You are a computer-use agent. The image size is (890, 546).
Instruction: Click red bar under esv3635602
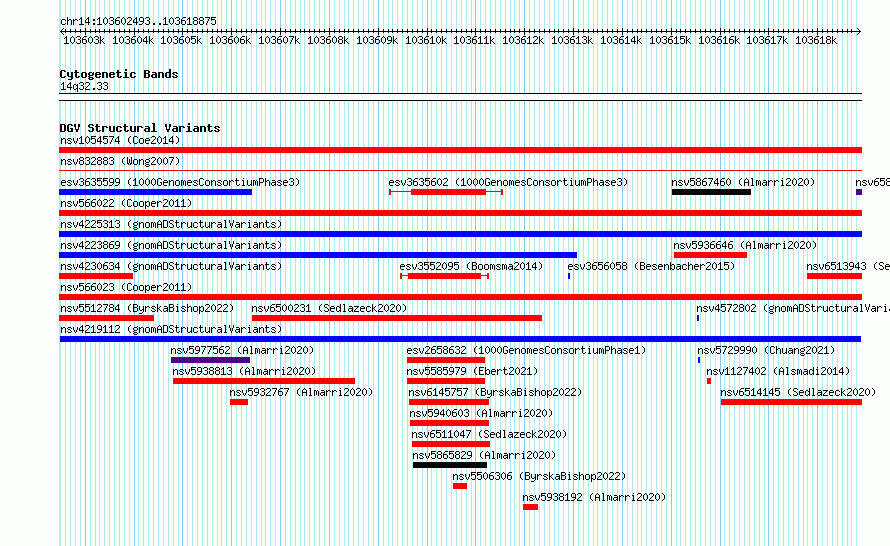tap(448, 192)
